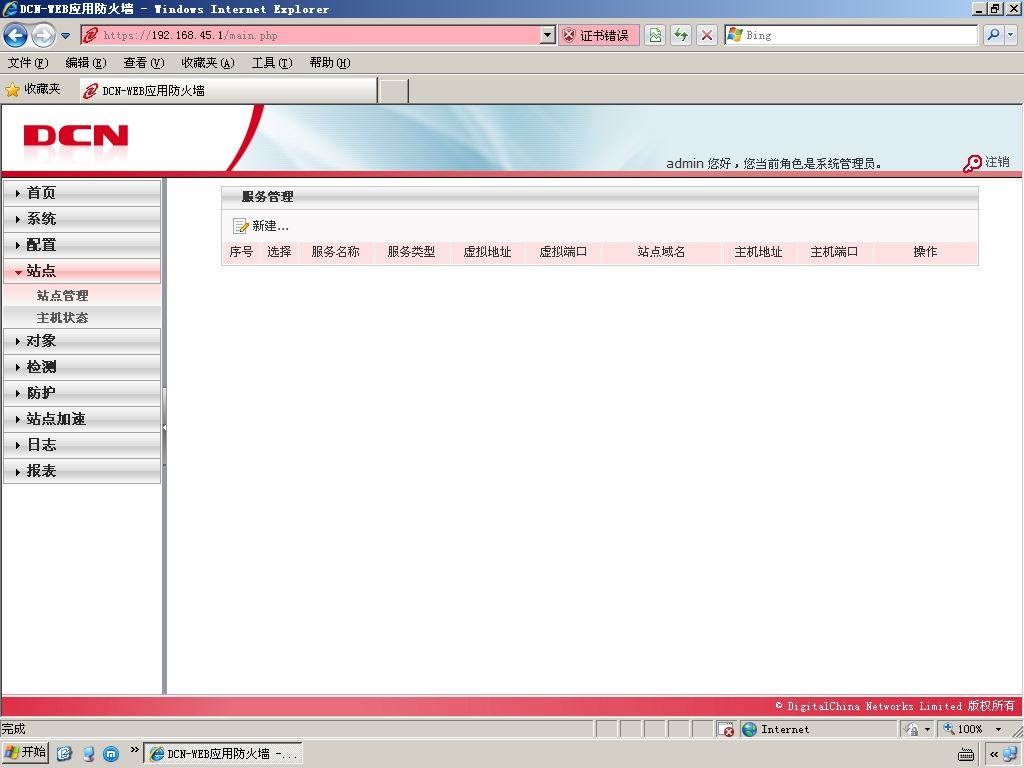Screen dimensions: 1024x768
Task: Click the compatibility view page icon
Action: click(x=655, y=35)
